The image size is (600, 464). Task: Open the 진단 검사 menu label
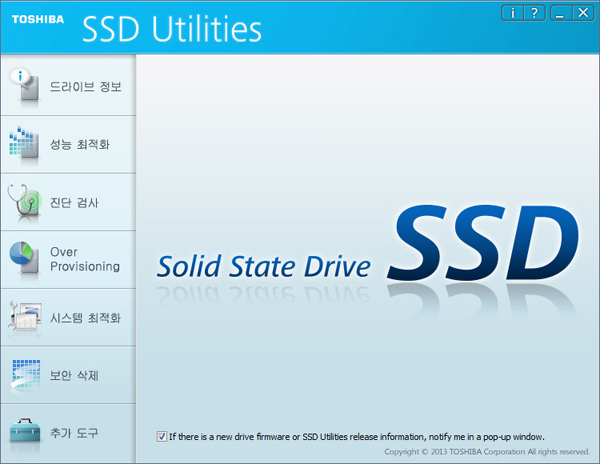(x=74, y=202)
